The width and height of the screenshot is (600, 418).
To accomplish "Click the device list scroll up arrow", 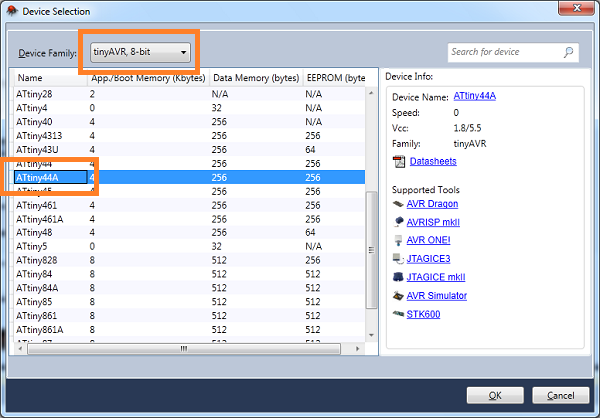I will pyautogui.click(x=371, y=93).
